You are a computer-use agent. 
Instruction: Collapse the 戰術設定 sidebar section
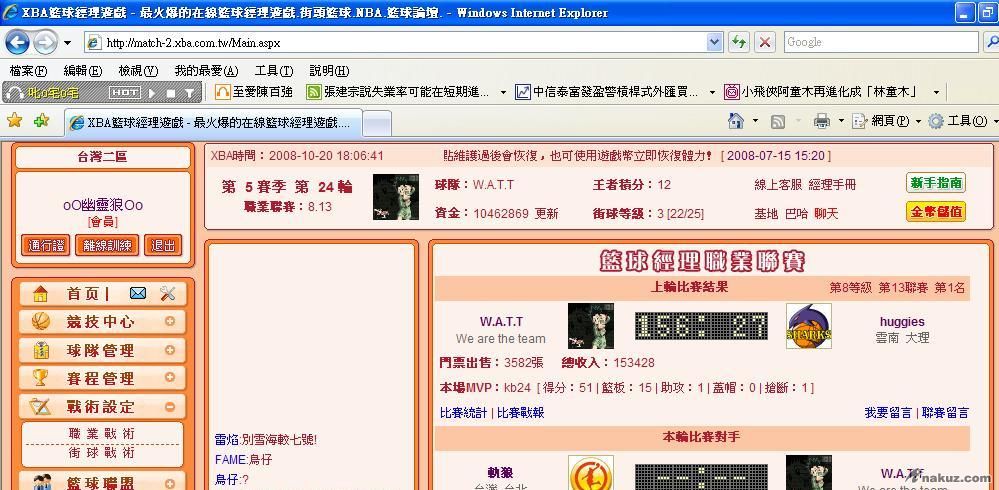click(x=169, y=406)
